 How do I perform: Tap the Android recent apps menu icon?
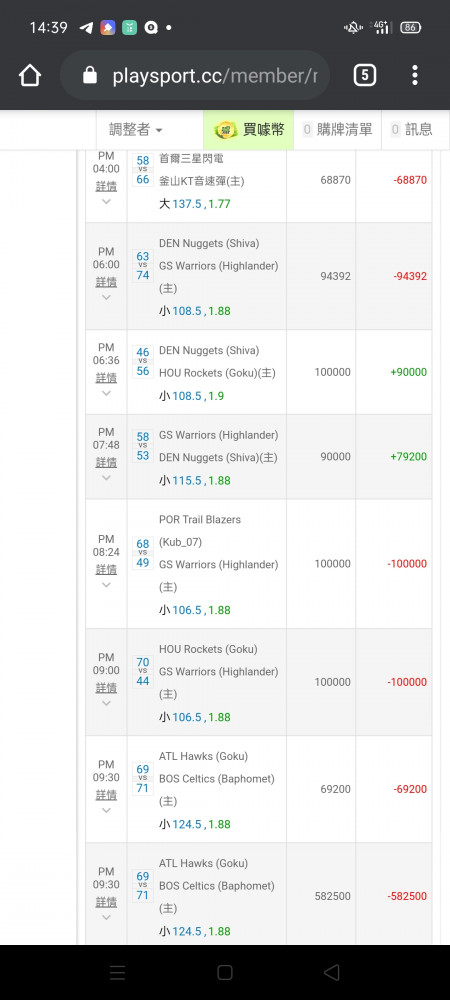pyautogui.click(x=118, y=972)
